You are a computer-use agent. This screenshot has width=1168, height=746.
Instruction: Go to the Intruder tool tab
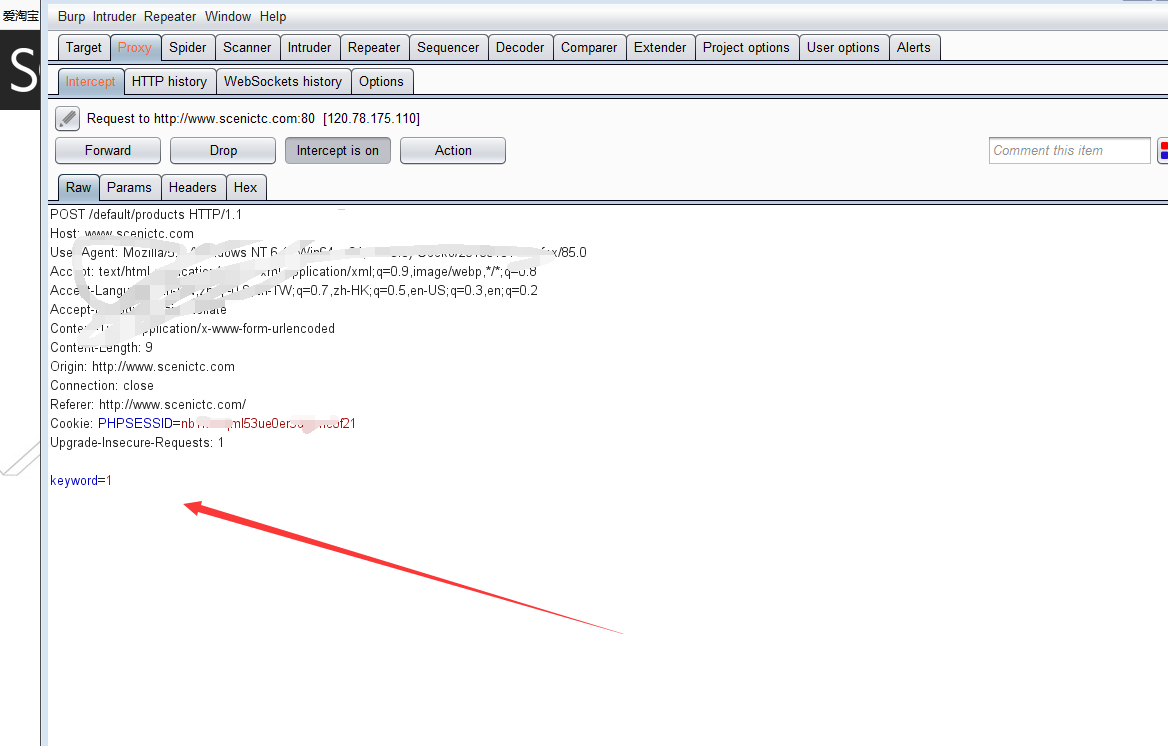(310, 48)
